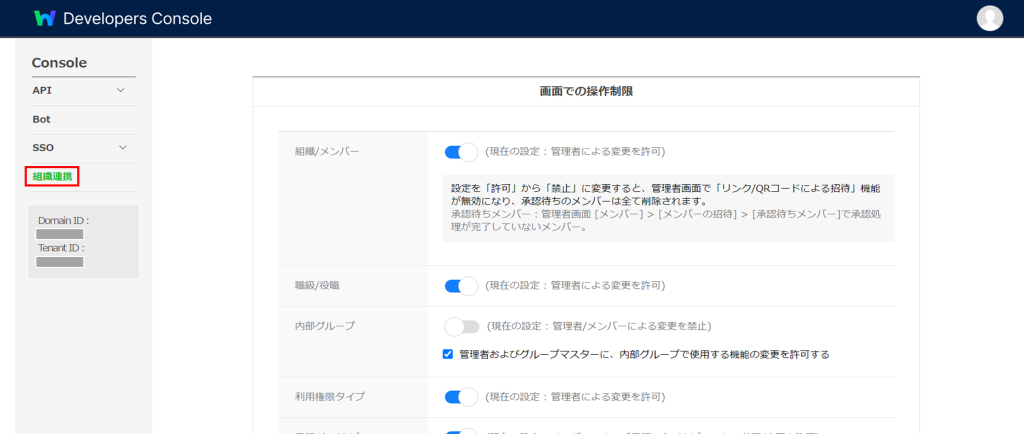This screenshot has height=434, width=1024.
Task: Disable the 職級/役職 toggle switch
Action: 461,286
